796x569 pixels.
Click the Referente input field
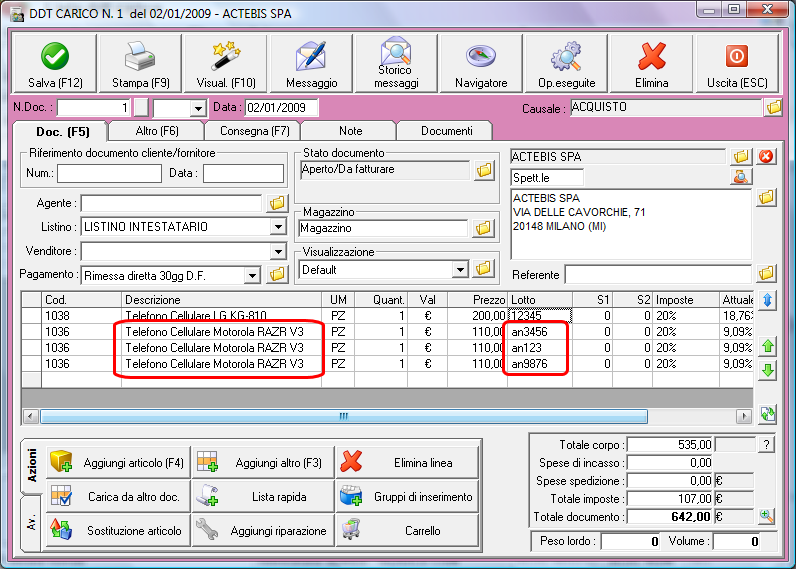click(x=658, y=275)
